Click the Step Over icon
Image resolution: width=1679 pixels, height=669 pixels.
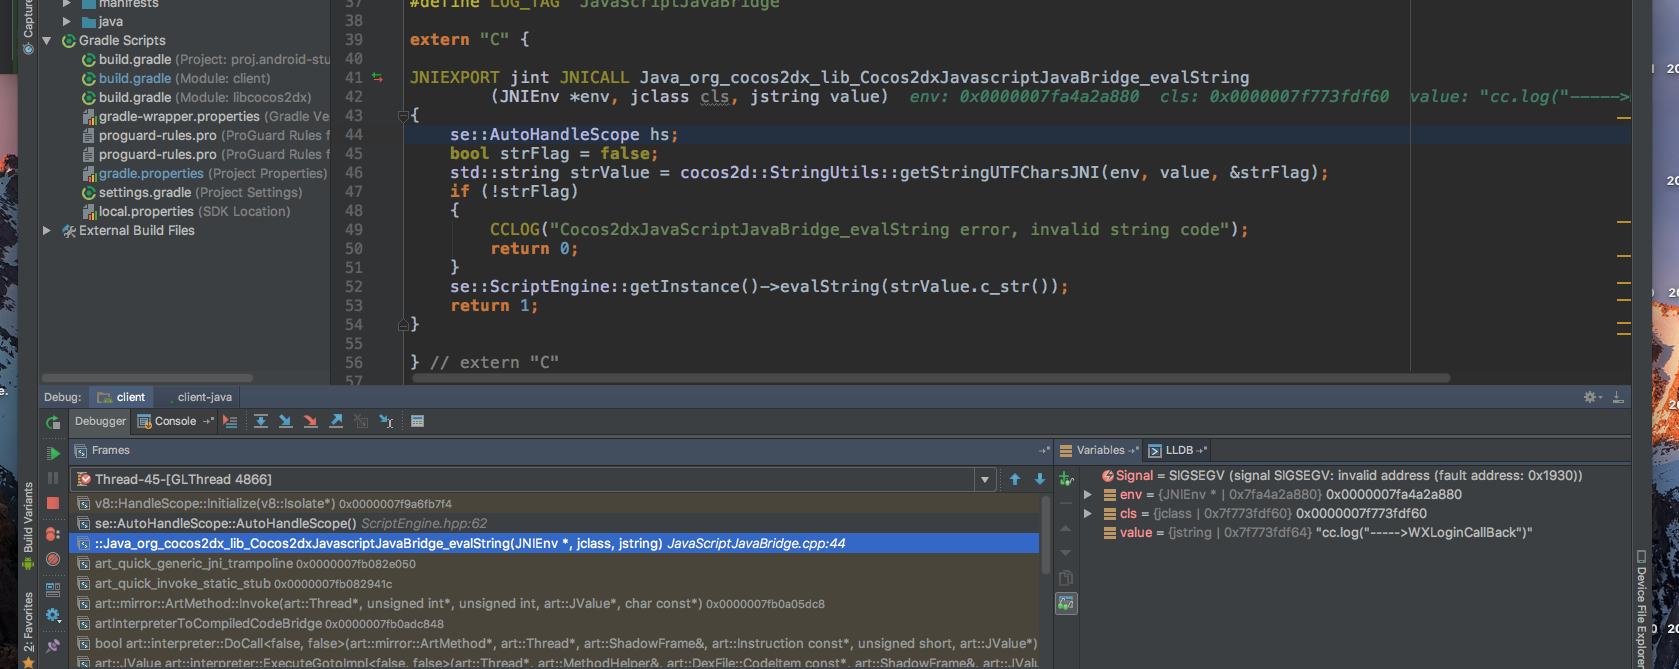coord(261,421)
